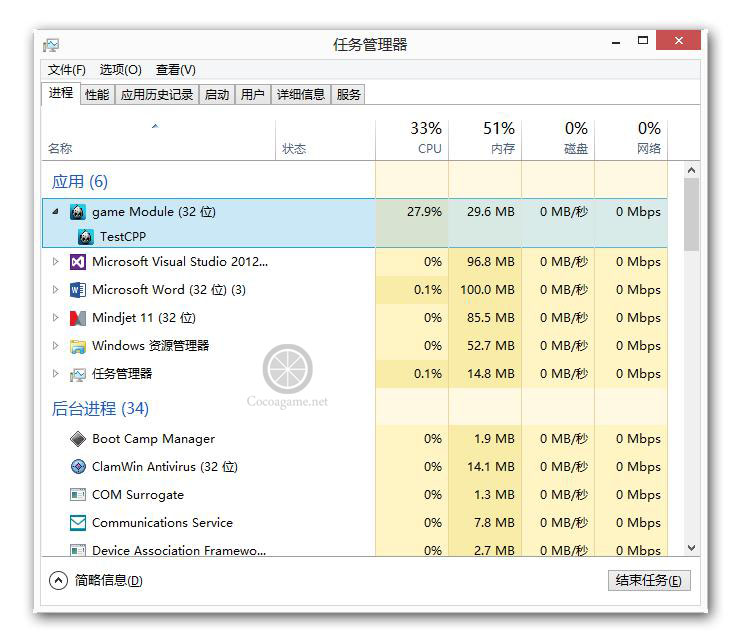Sort by the 状态 column header
This screenshot has width=742, height=642.
point(326,140)
